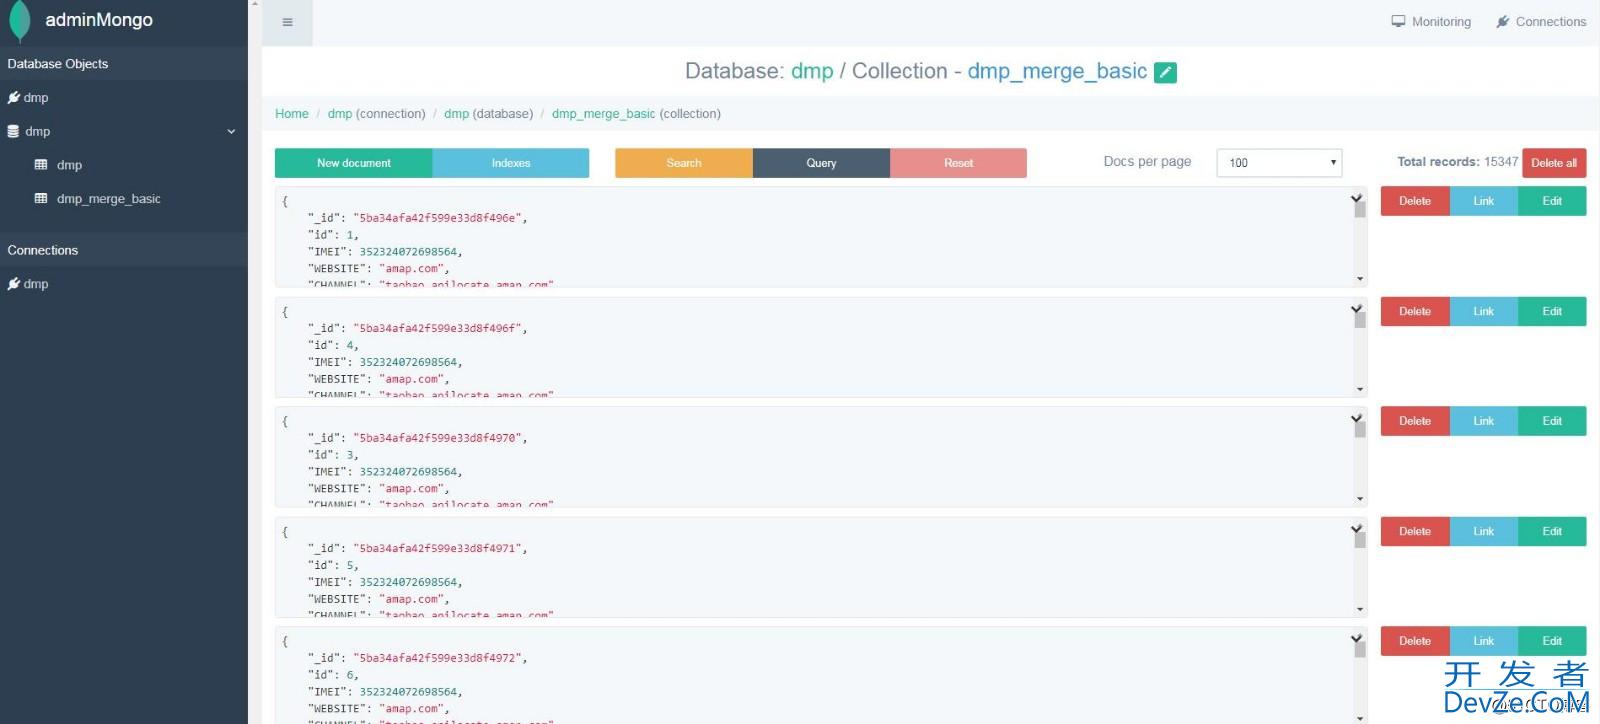The height and width of the screenshot is (724, 1600).
Task: Click the Monitoring screen icon
Action: click(1398, 21)
